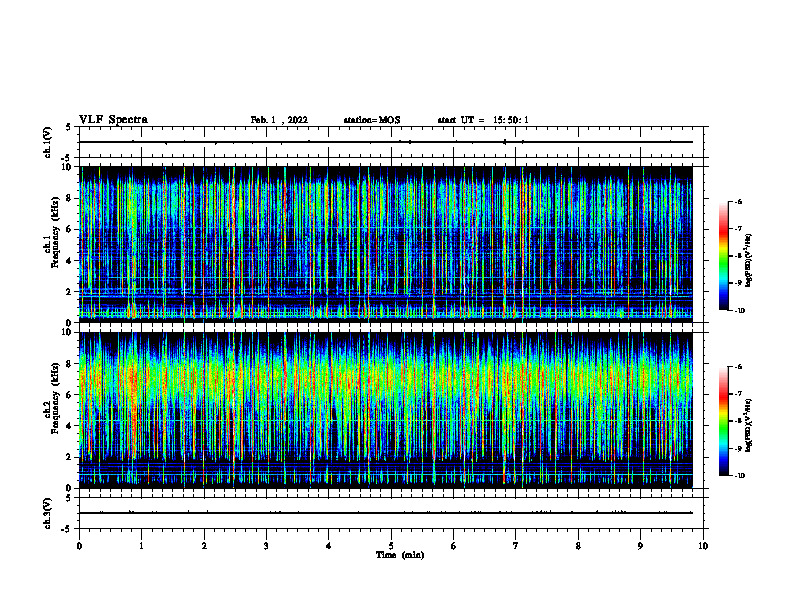Screen dimensions: 792x612
Task: Click the ch.2 colorbar 'log(PSD)' label
Action: 748,426
